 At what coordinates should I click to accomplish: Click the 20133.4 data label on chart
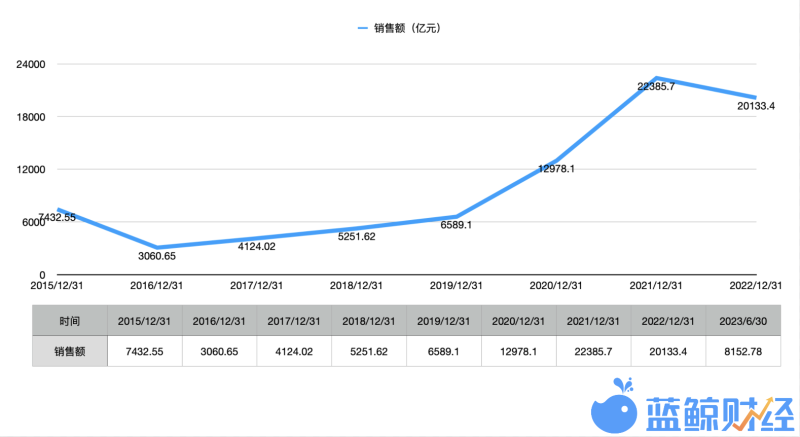[x=755, y=106]
